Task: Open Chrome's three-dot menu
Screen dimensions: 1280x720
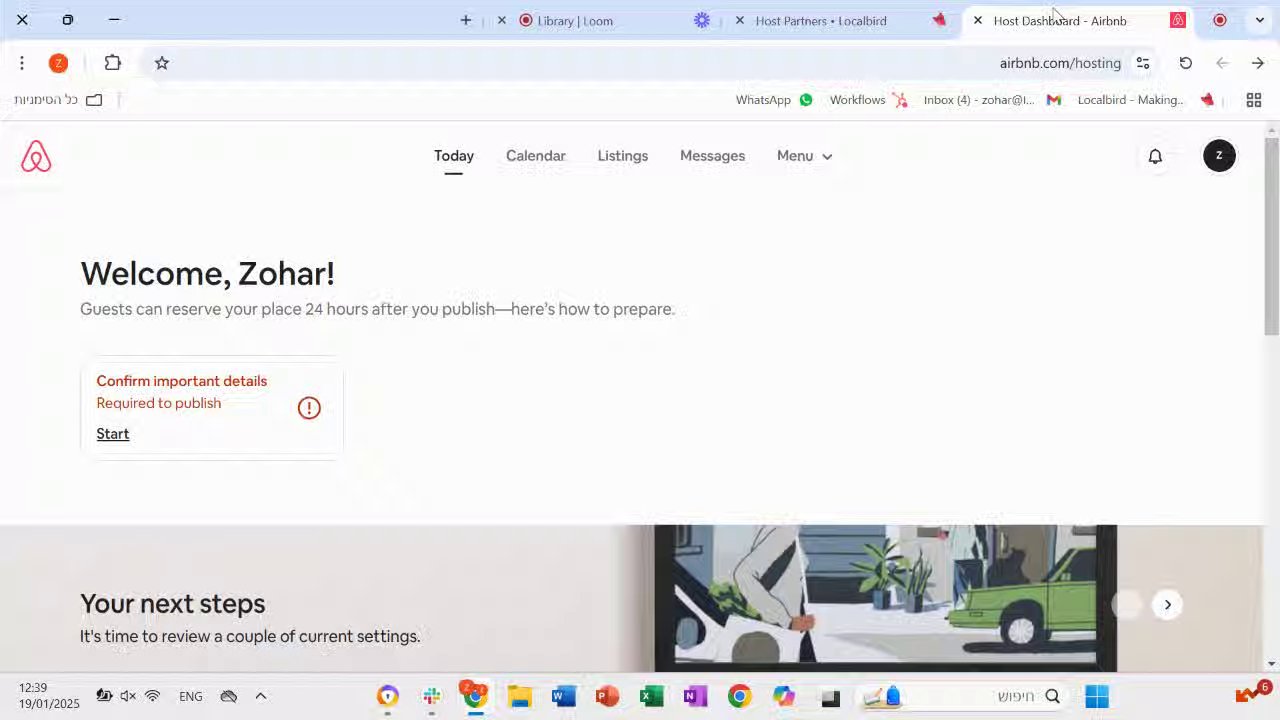Action: (x=22, y=63)
